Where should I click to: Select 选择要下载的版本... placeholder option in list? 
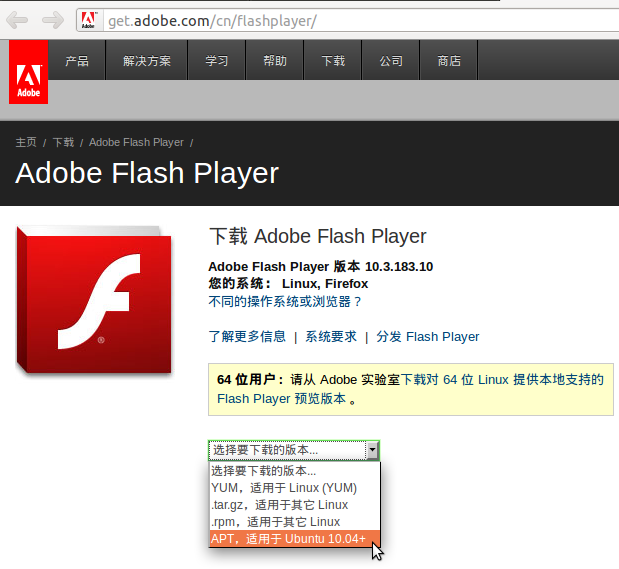294,471
